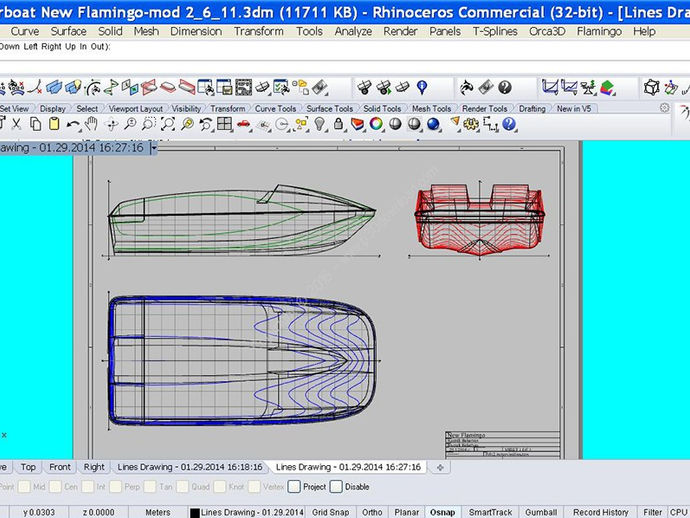Open the Render menu
Screen dimensions: 690x518
400,31
